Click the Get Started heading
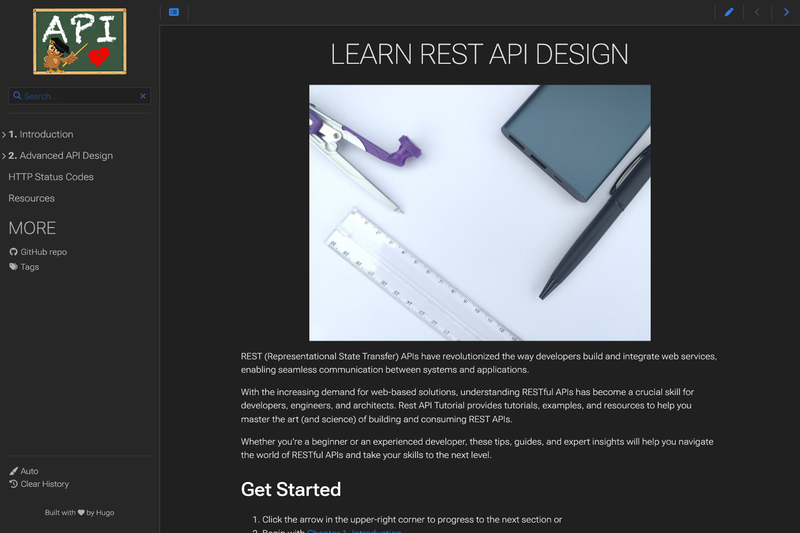The height and width of the screenshot is (533, 800). tap(291, 490)
